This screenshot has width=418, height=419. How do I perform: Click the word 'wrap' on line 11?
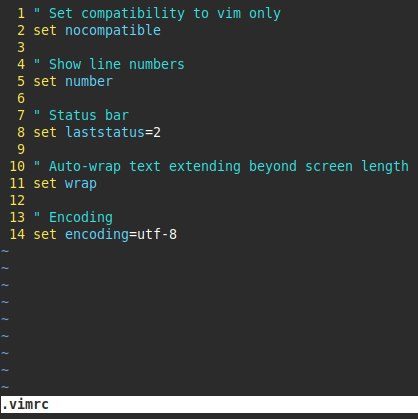(81, 184)
